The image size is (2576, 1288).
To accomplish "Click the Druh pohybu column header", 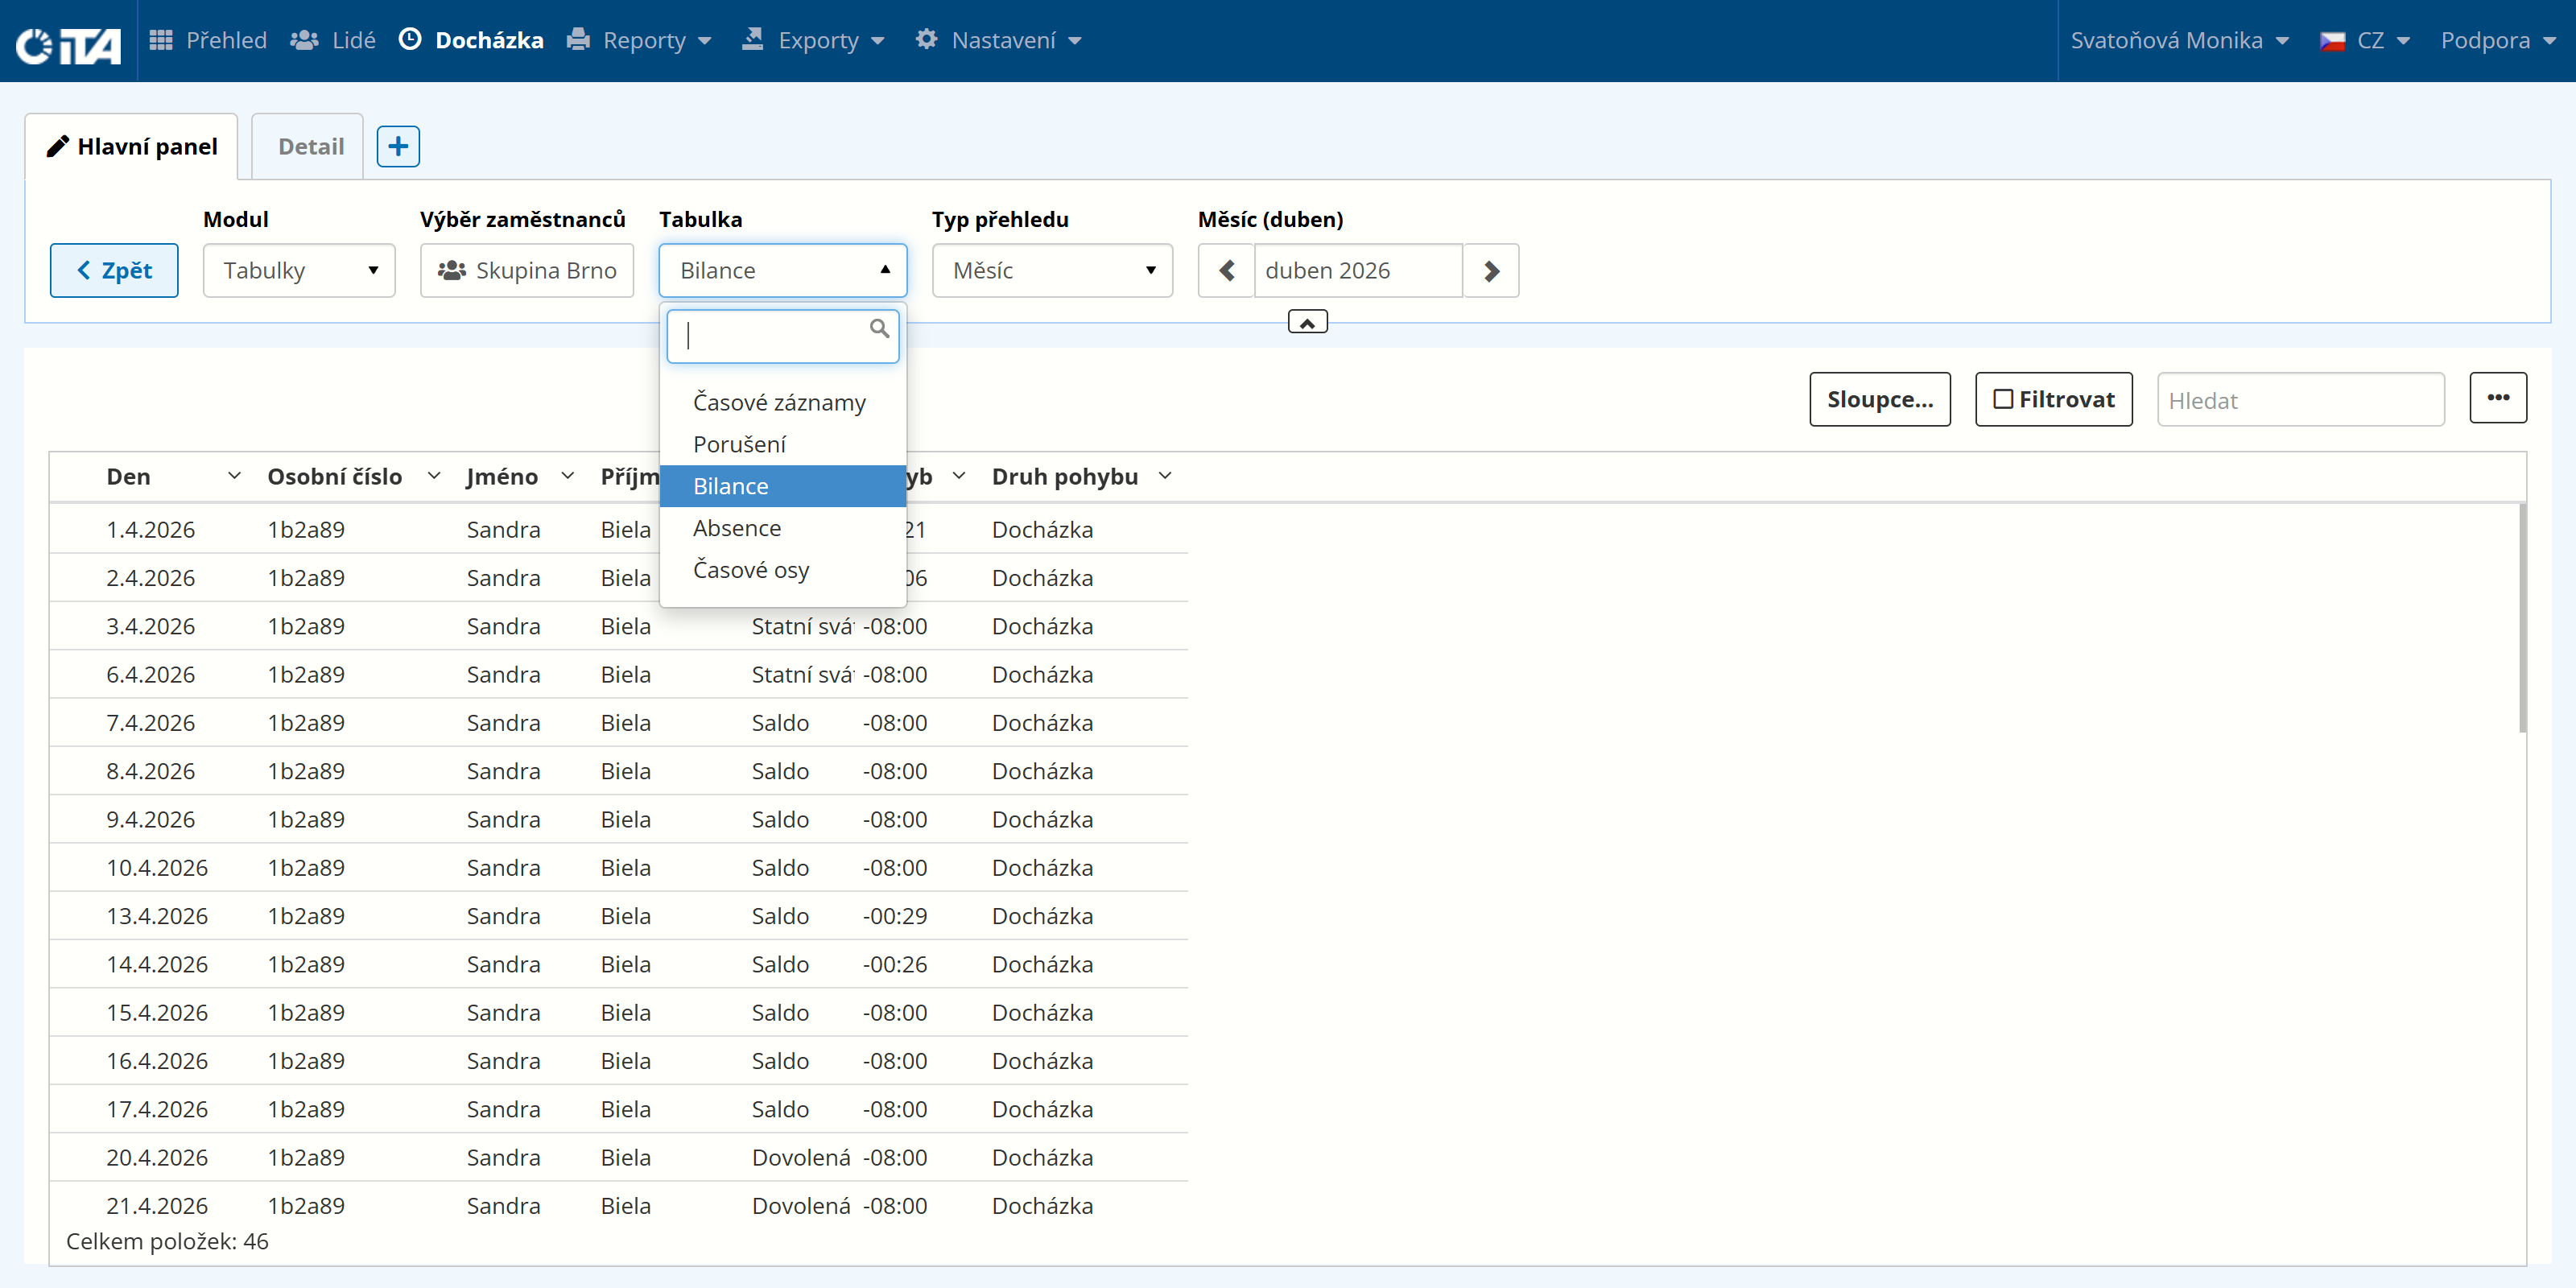I will [1065, 476].
